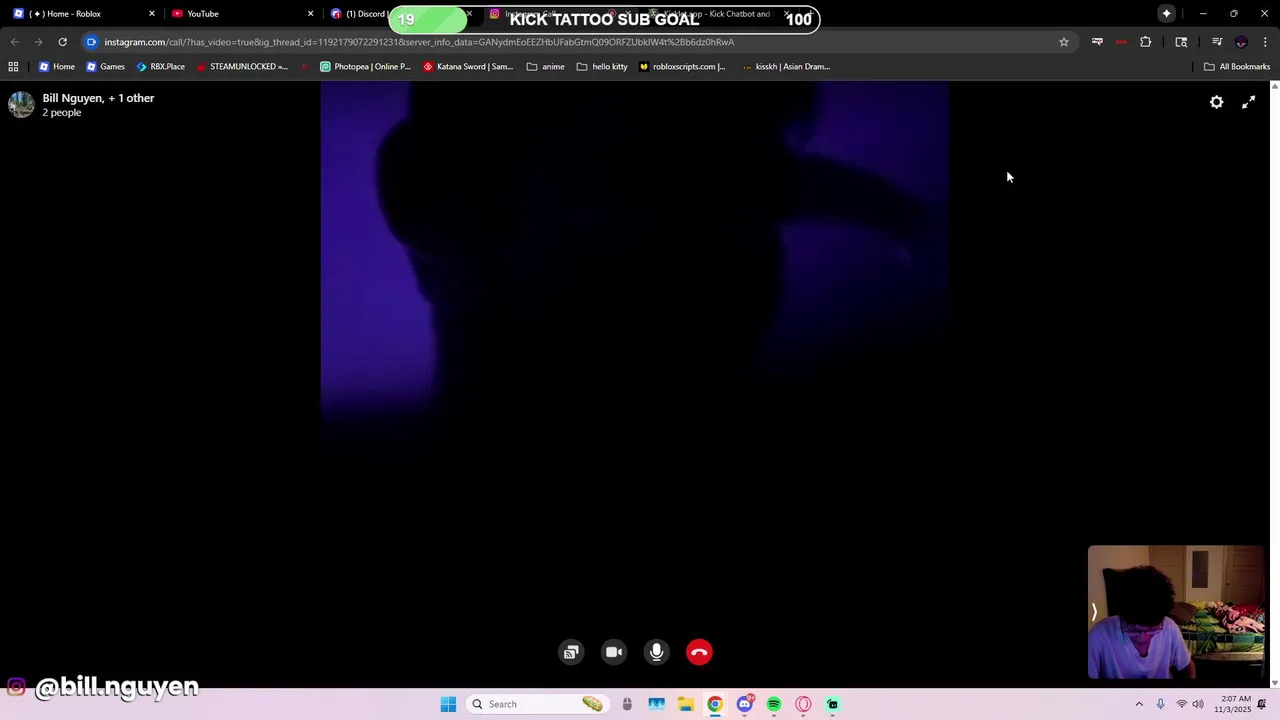Viewport: 1280px width, 720px height.
Task: Open call settings gear icon
Action: pos(1216,102)
